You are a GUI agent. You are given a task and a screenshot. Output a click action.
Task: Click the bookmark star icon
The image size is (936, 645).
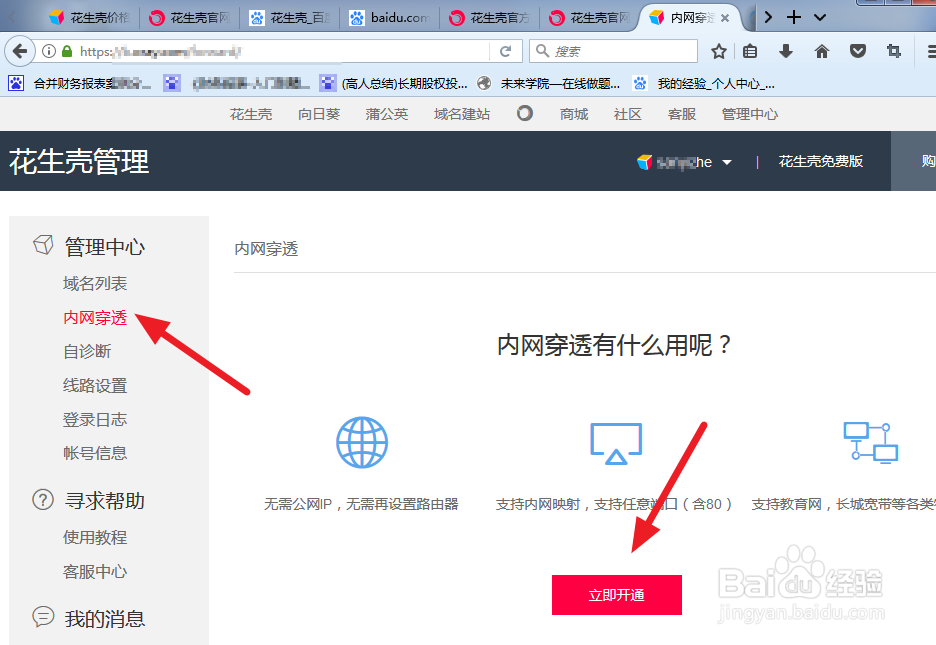tap(719, 51)
